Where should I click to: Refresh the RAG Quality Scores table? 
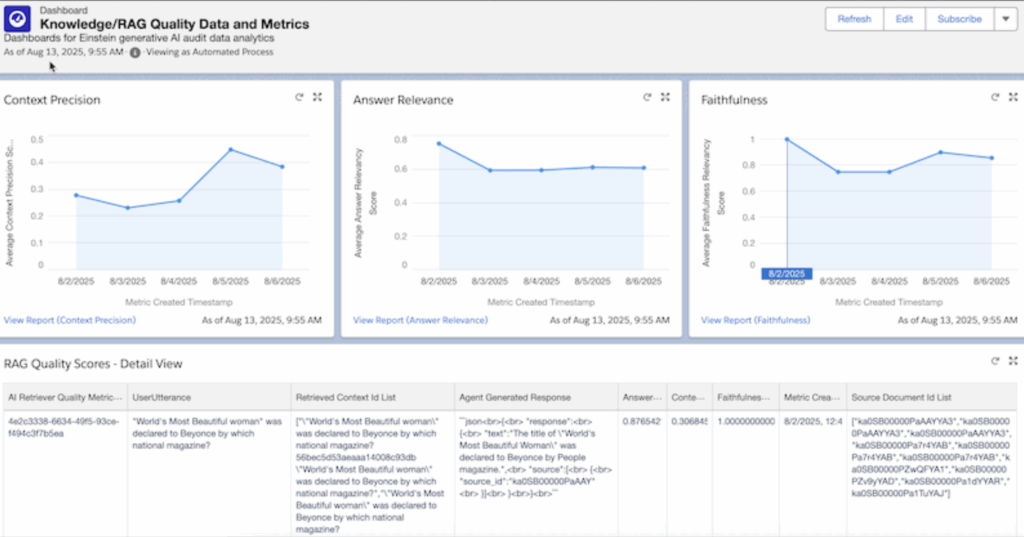pos(995,361)
